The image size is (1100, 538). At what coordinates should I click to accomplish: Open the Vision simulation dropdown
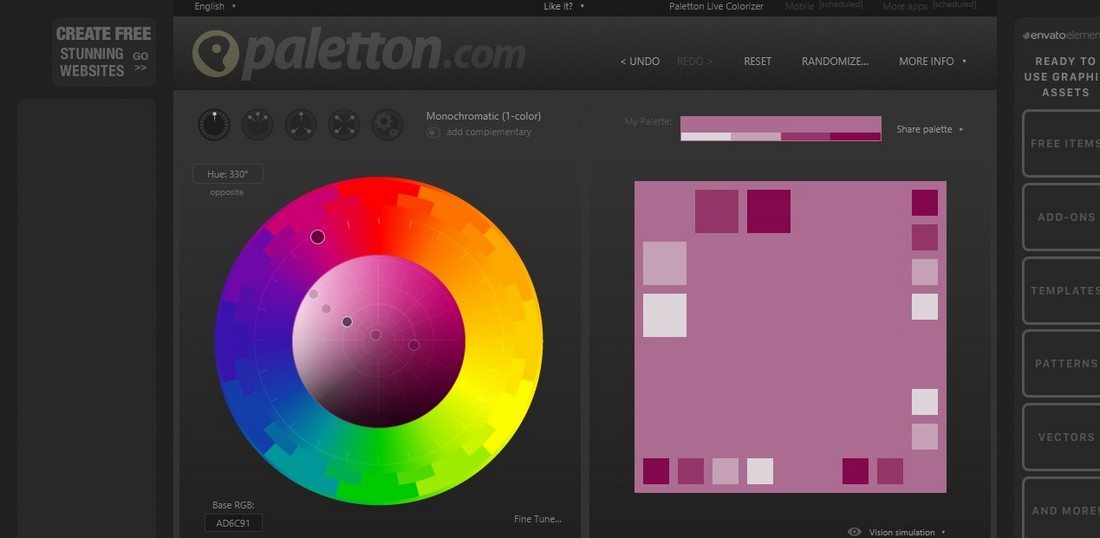(907, 532)
